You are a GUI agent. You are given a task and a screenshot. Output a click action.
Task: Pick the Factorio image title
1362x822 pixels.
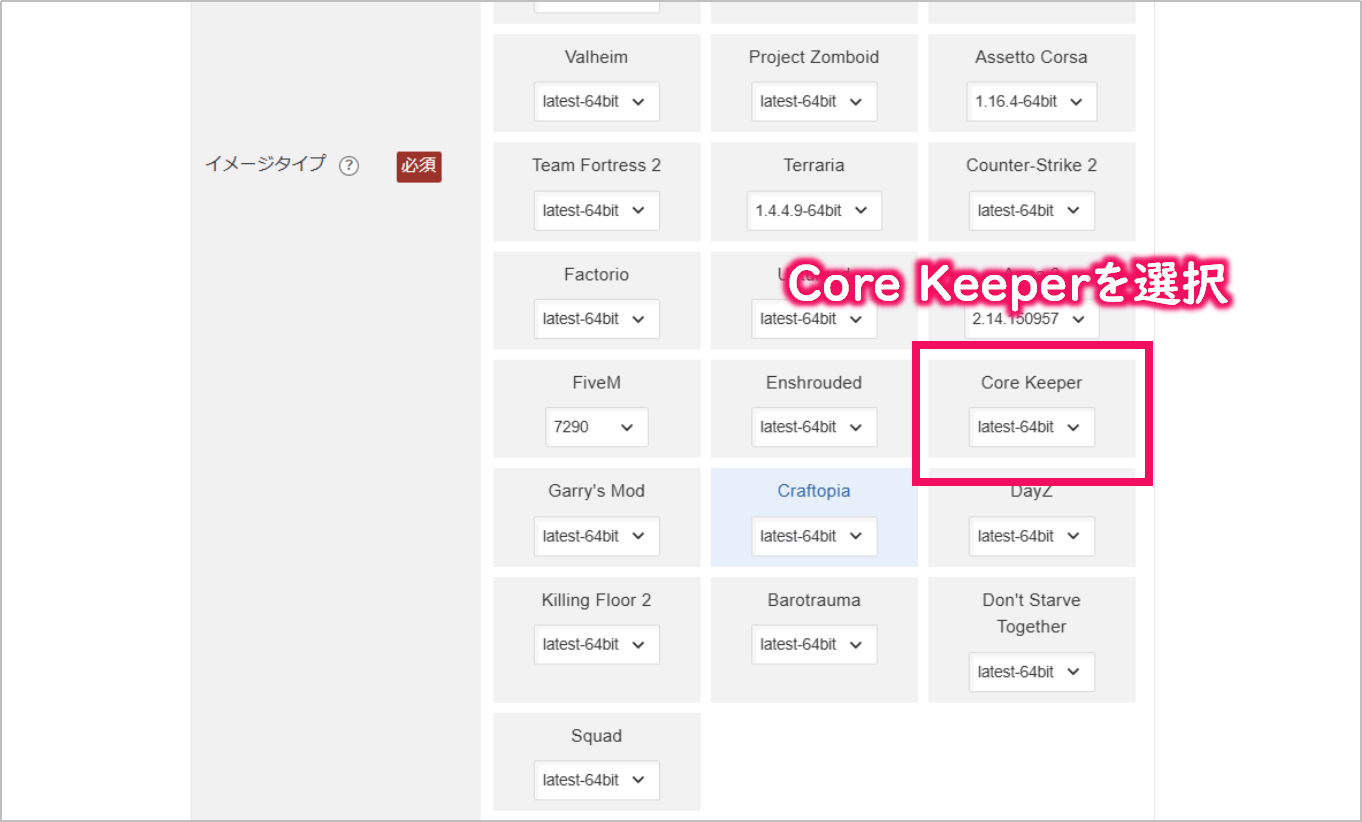pyautogui.click(x=596, y=274)
